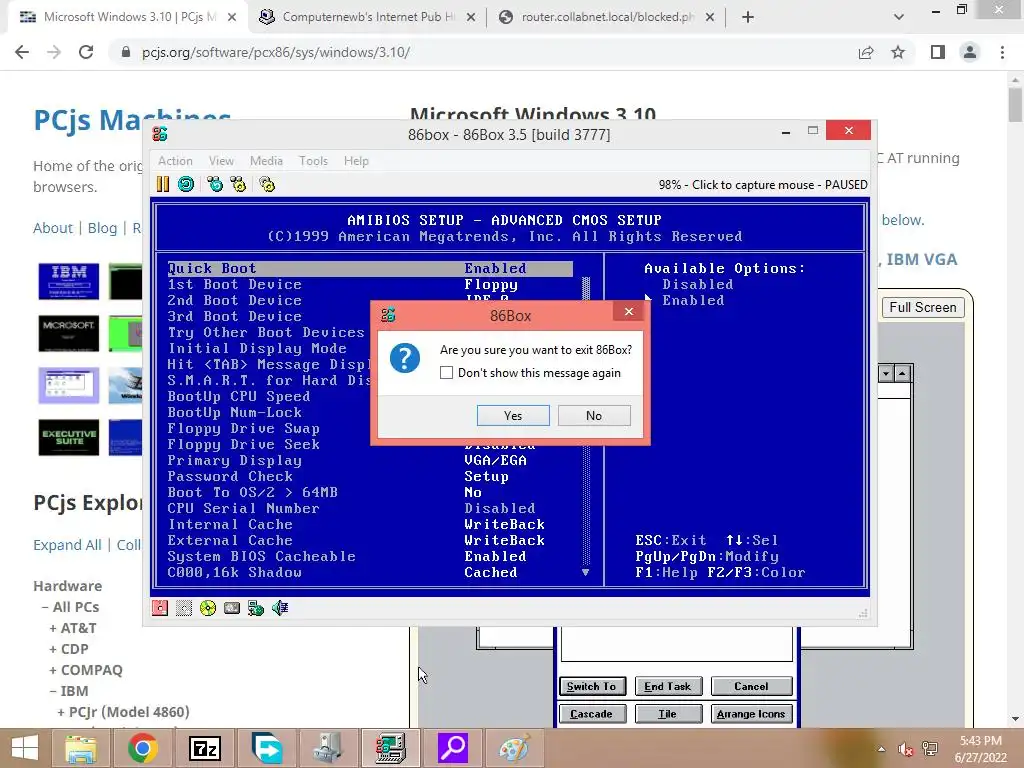The height and width of the screenshot is (768, 1024).
Task: Expand the CDP tree item
Action: point(69,649)
